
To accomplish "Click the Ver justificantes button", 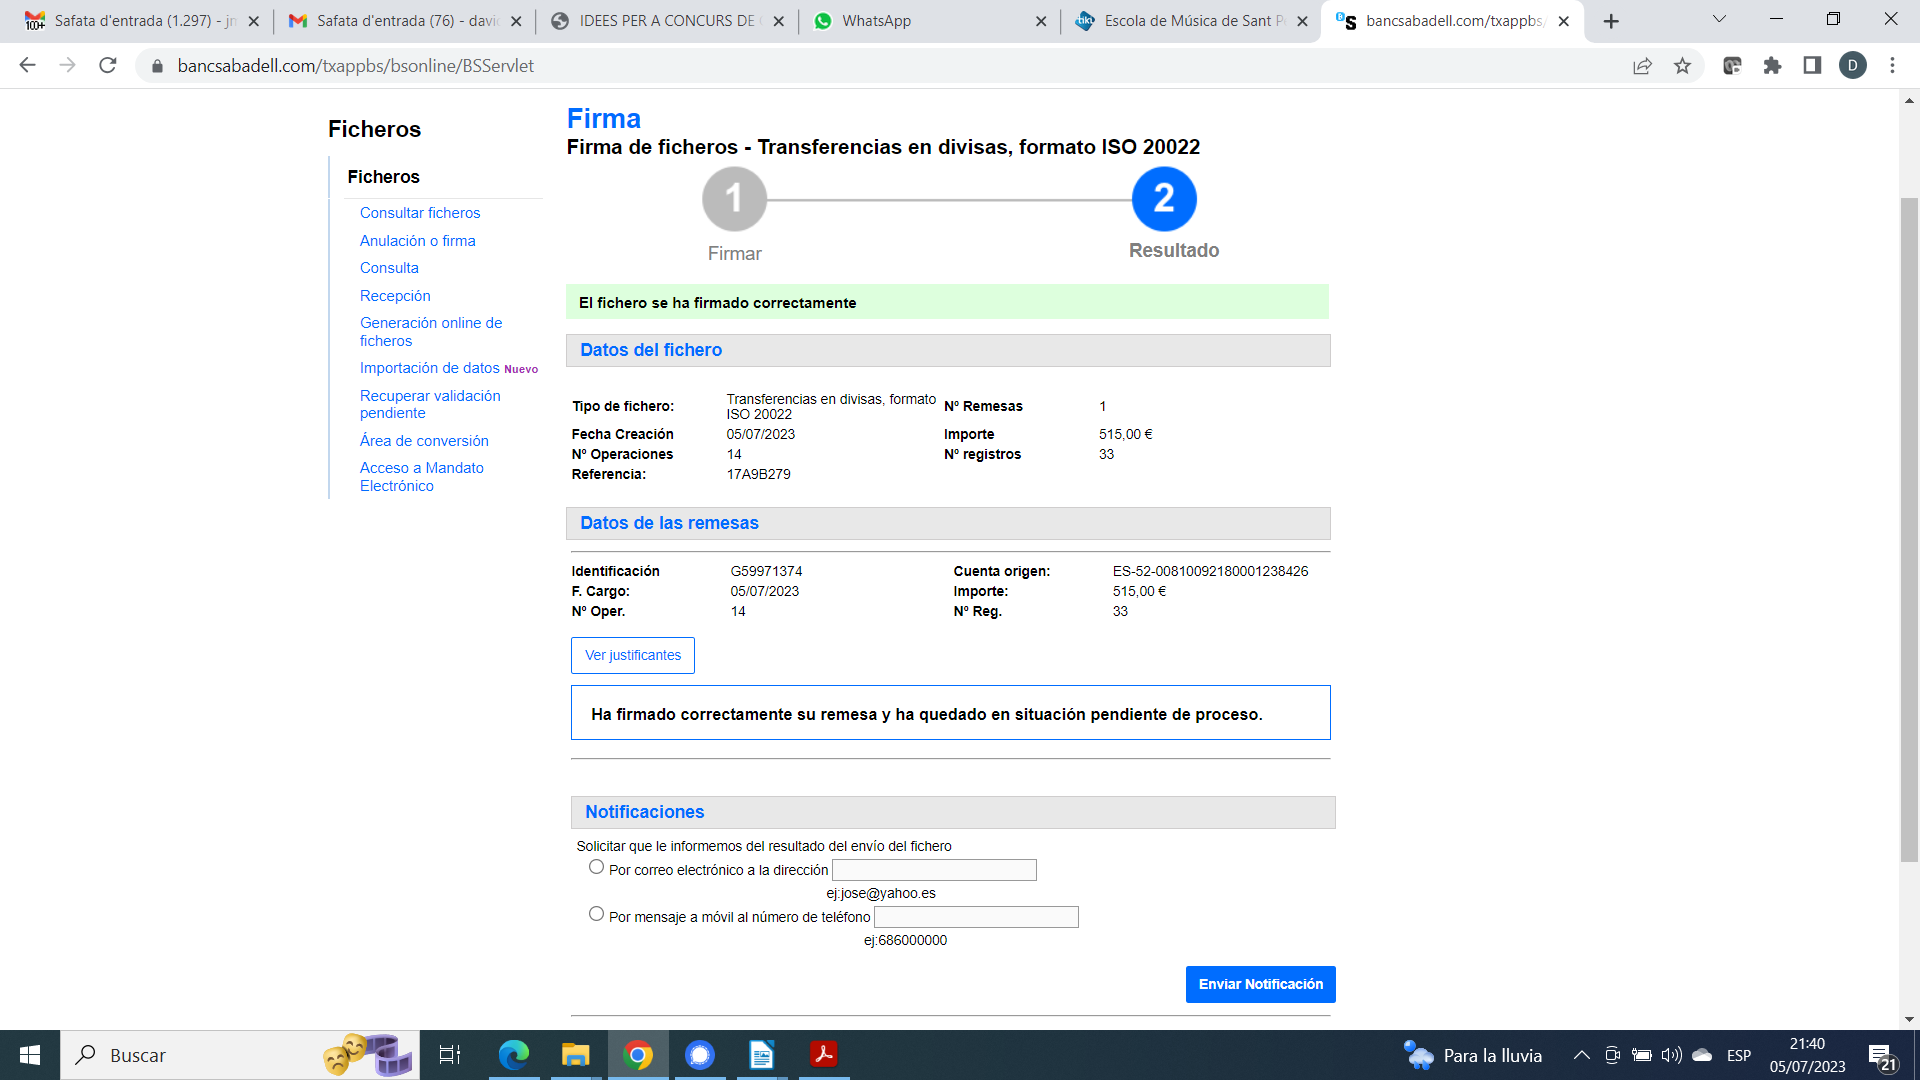I will [x=632, y=655].
